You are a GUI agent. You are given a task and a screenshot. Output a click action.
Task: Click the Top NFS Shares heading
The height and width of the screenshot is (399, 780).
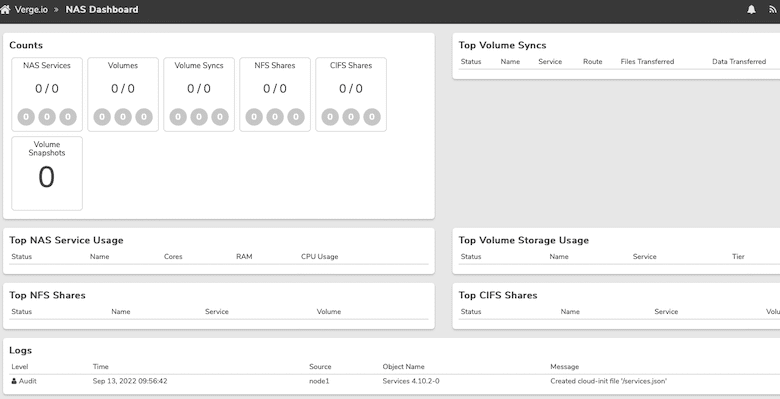click(x=47, y=296)
